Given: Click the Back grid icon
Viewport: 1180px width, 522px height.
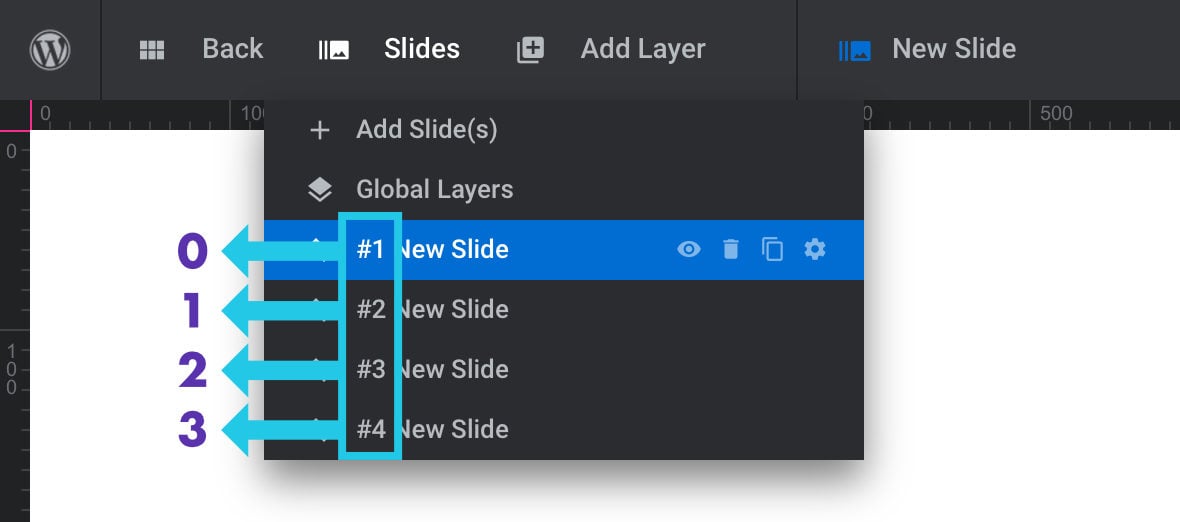Looking at the screenshot, I should (x=152, y=50).
